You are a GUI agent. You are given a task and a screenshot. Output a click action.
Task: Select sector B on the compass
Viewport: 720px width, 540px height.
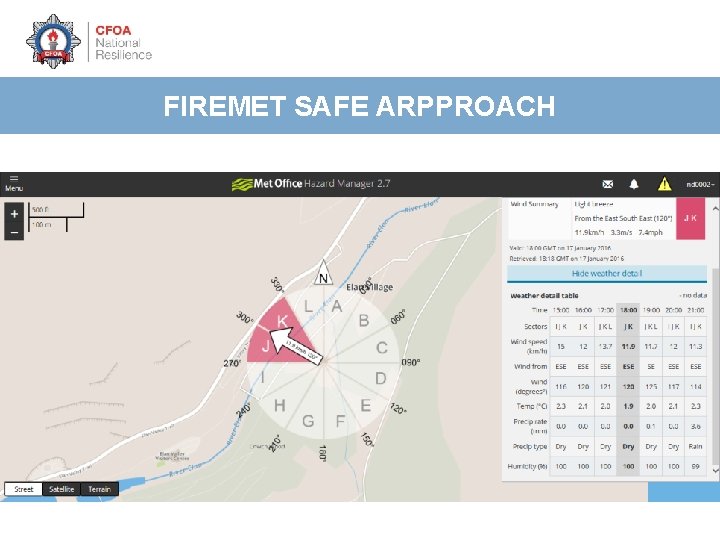[364, 321]
